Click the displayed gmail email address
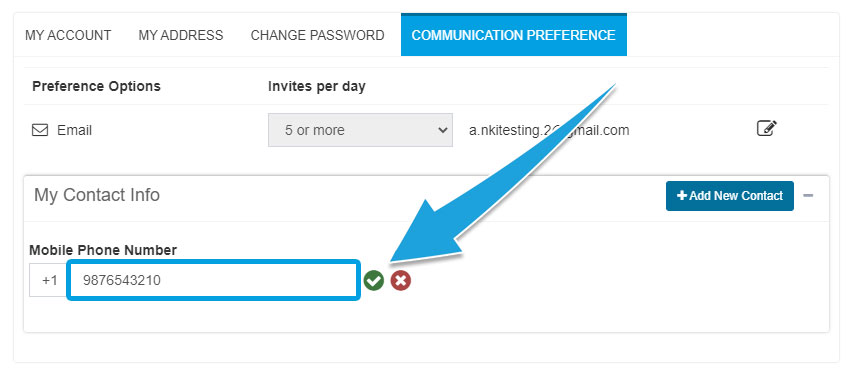The image size is (853, 371). (549, 131)
